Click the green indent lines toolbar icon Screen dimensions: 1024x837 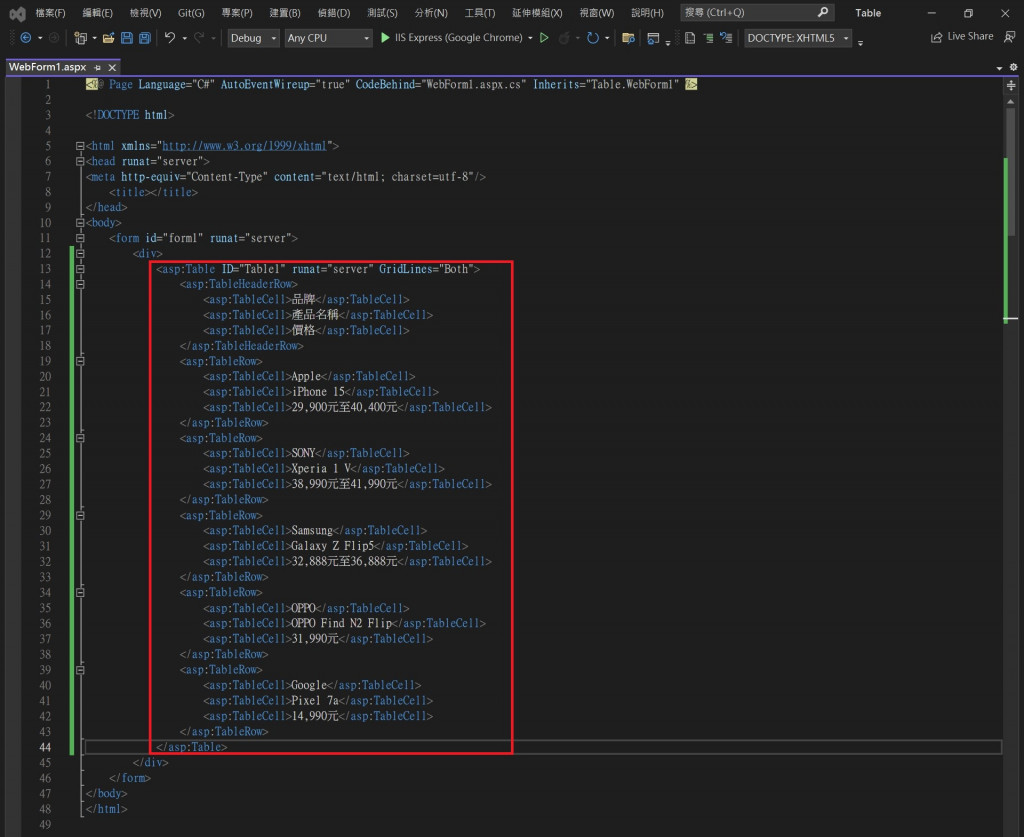[709, 38]
